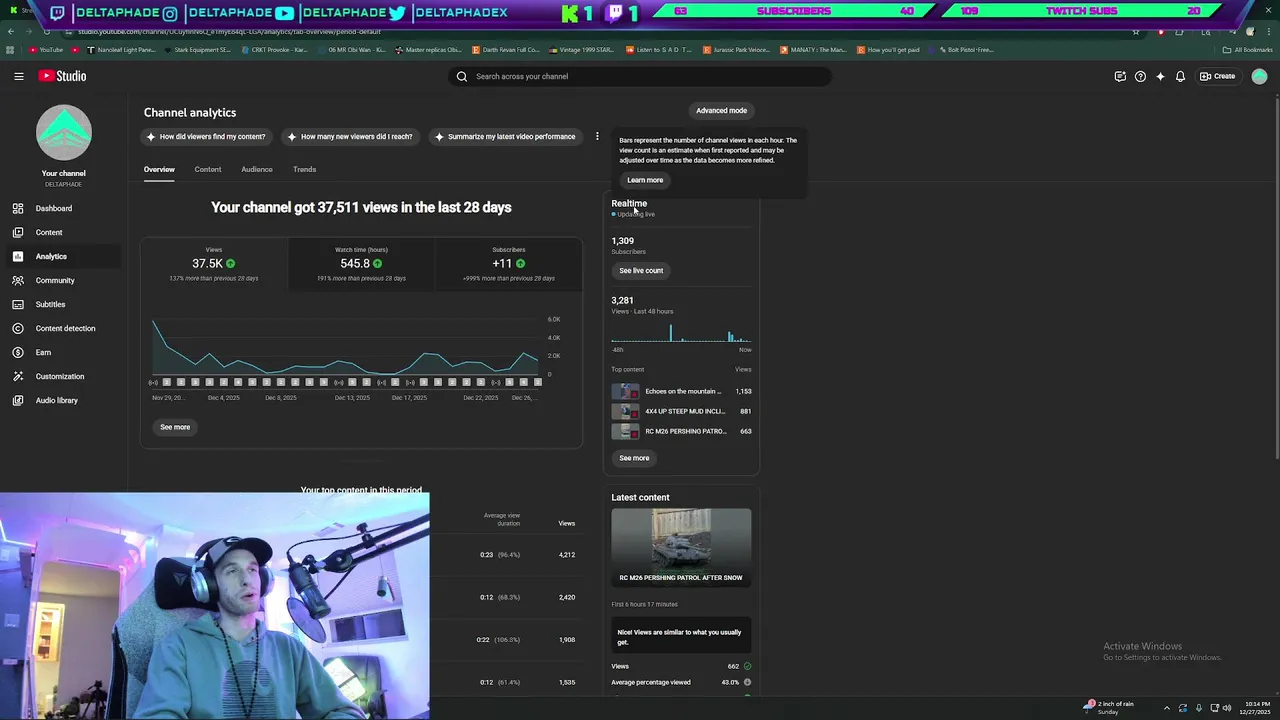Click the sparkle Ask Studio icon
This screenshot has height=720, width=1280.
(1160, 76)
